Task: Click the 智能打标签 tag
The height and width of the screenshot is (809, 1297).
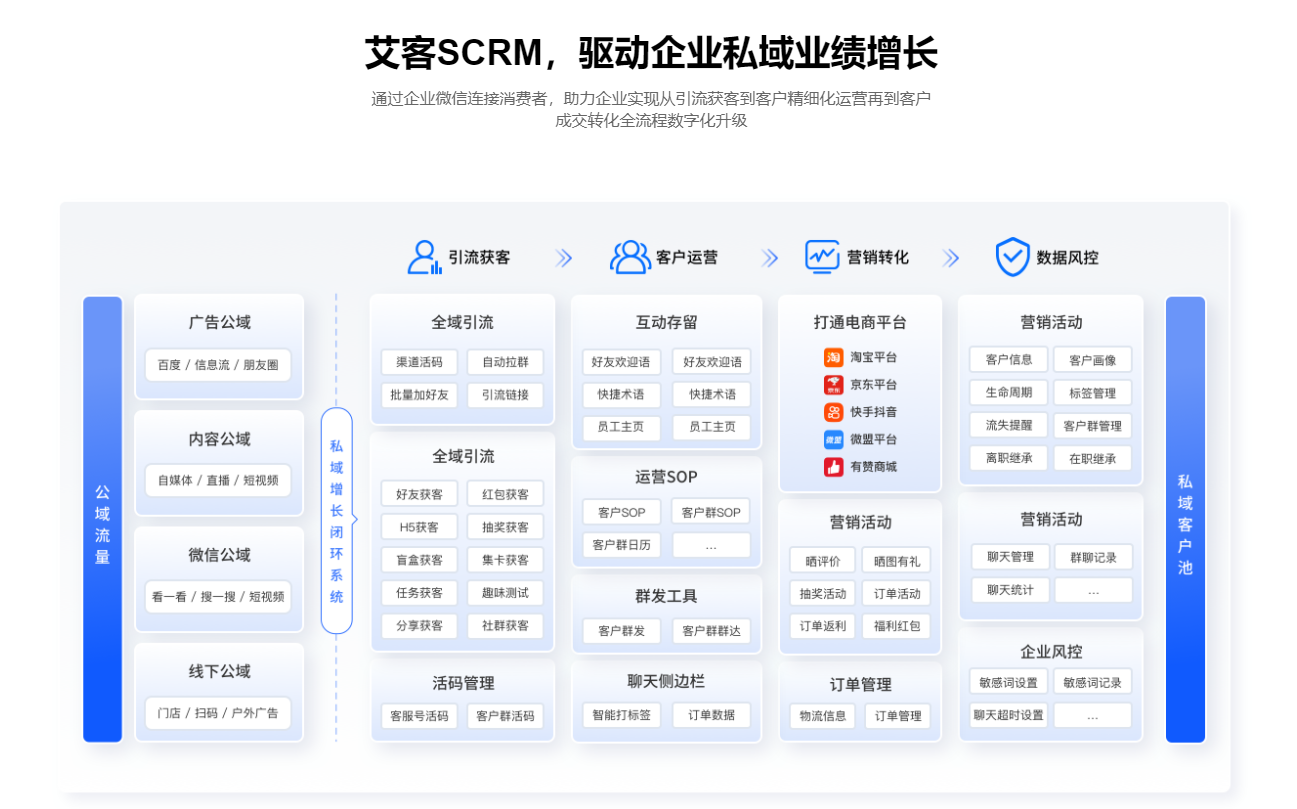Action: click(x=621, y=715)
